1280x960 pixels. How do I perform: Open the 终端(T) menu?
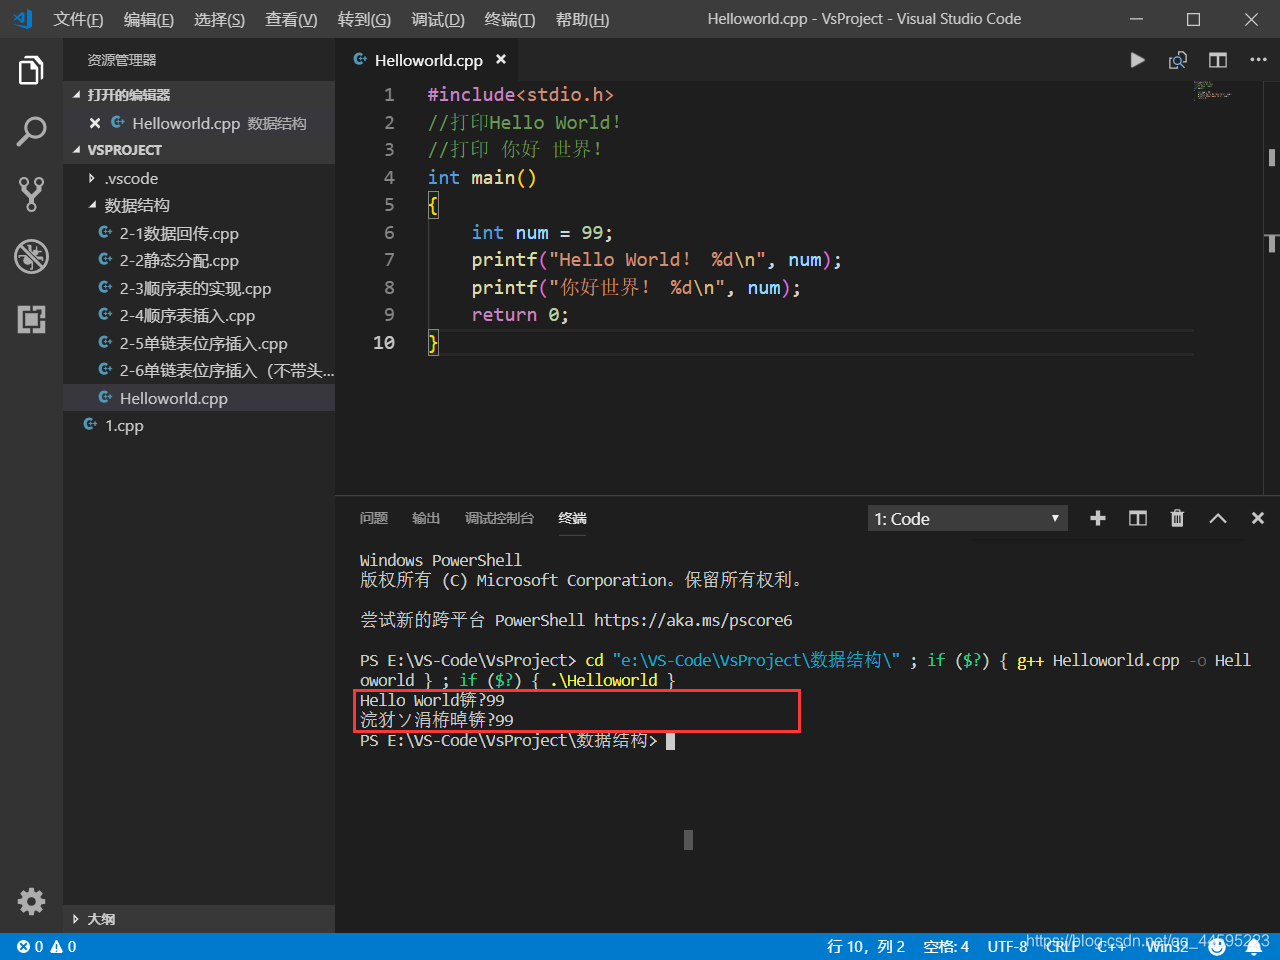[510, 19]
